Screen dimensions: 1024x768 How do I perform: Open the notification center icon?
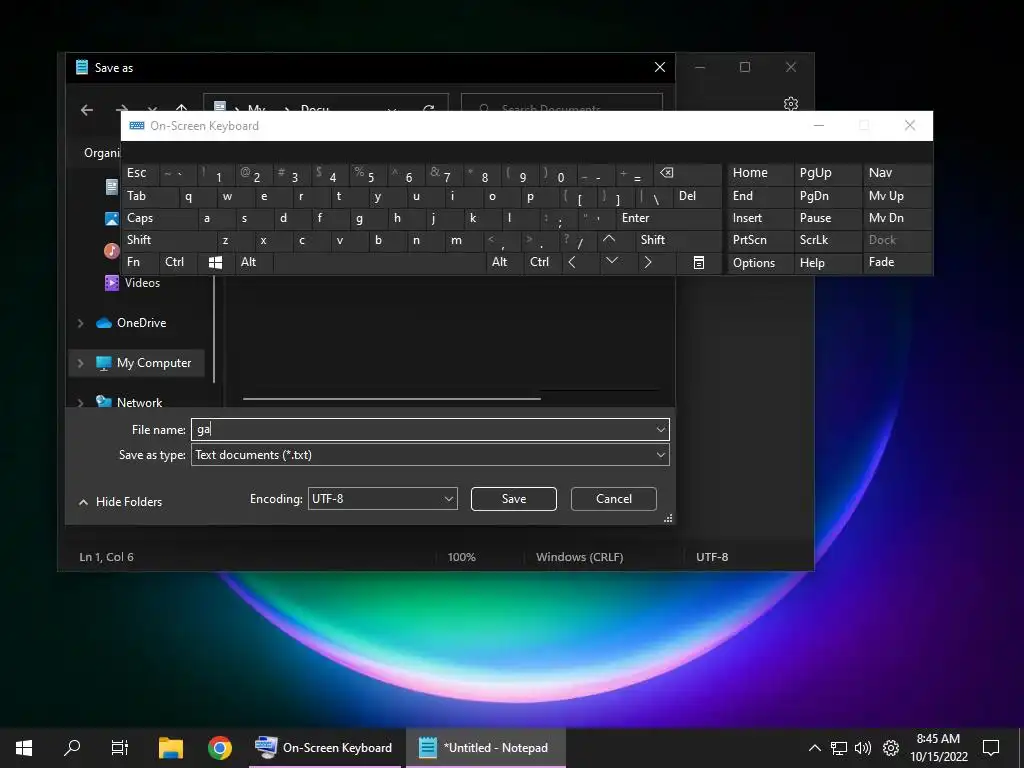coord(991,748)
